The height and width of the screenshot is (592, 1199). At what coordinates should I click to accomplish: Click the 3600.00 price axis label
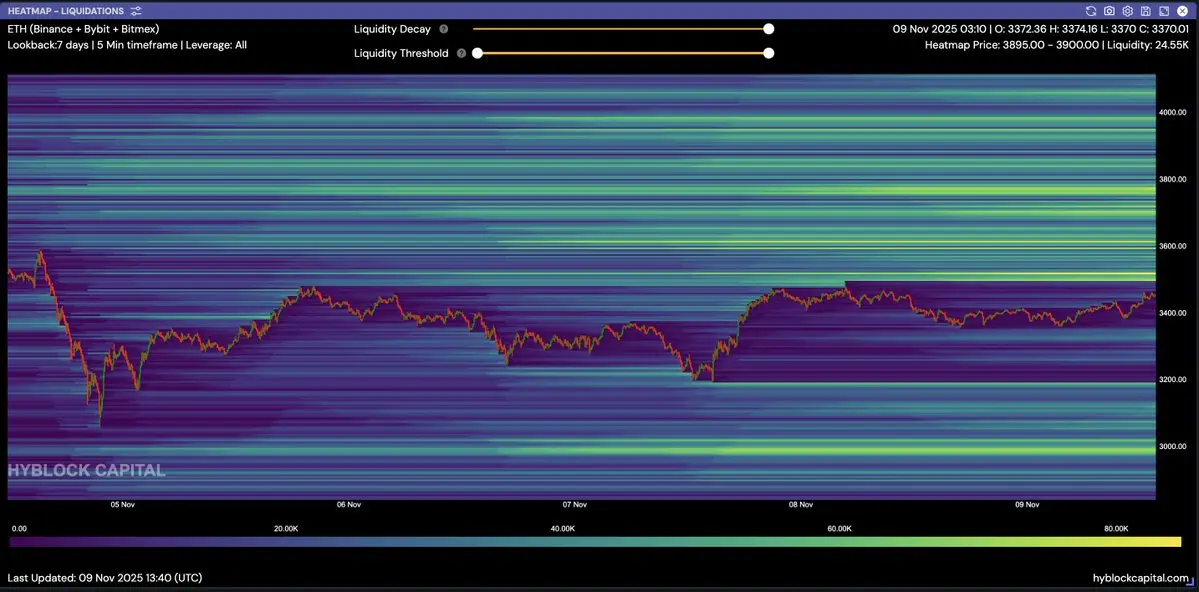click(1172, 246)
